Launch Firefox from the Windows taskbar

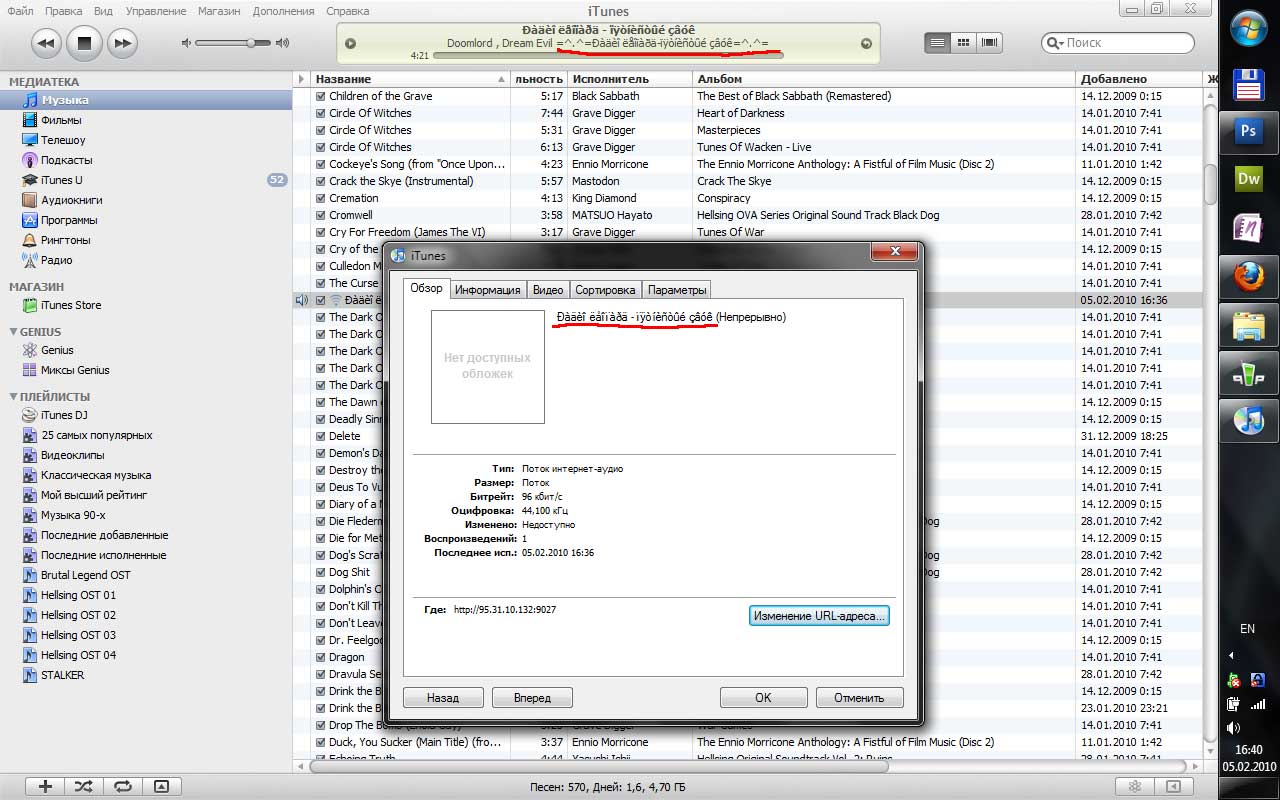click(x=1248, y=278)
